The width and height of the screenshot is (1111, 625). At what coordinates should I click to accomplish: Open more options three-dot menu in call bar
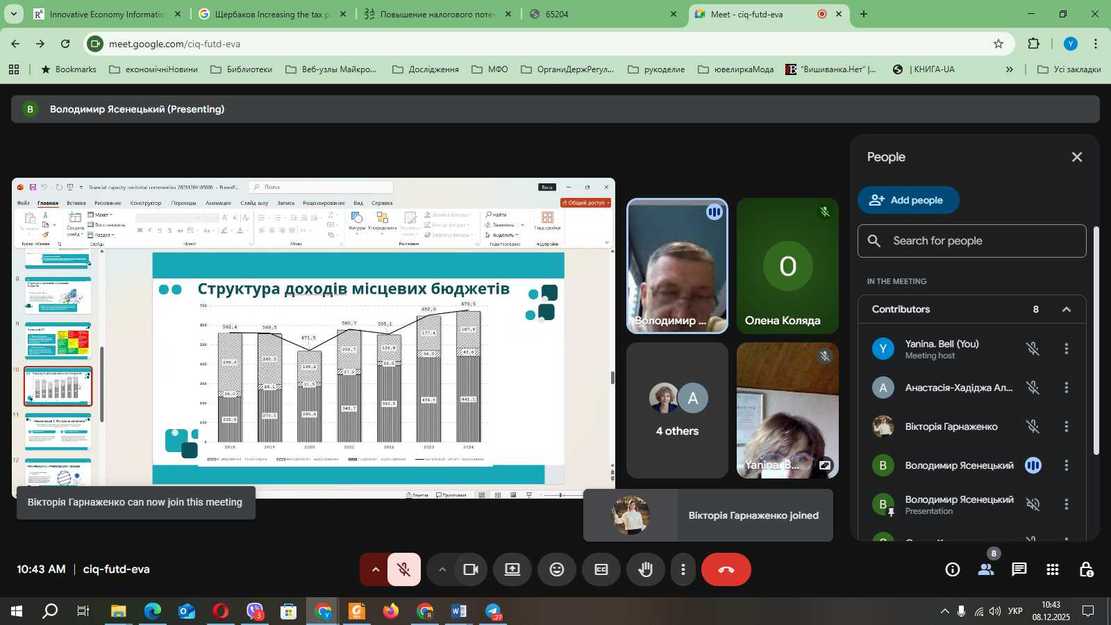pyautogui.click(x=683, y=570)
